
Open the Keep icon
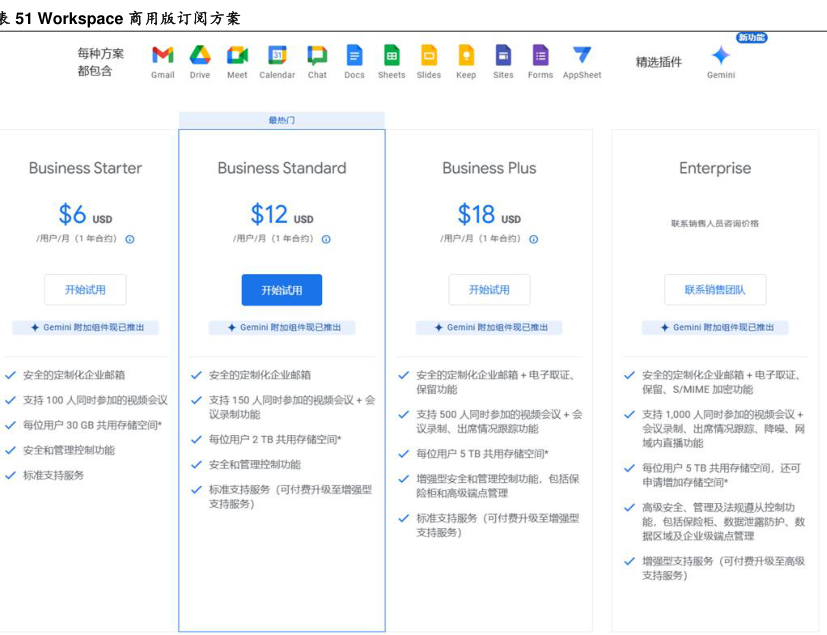466,55
